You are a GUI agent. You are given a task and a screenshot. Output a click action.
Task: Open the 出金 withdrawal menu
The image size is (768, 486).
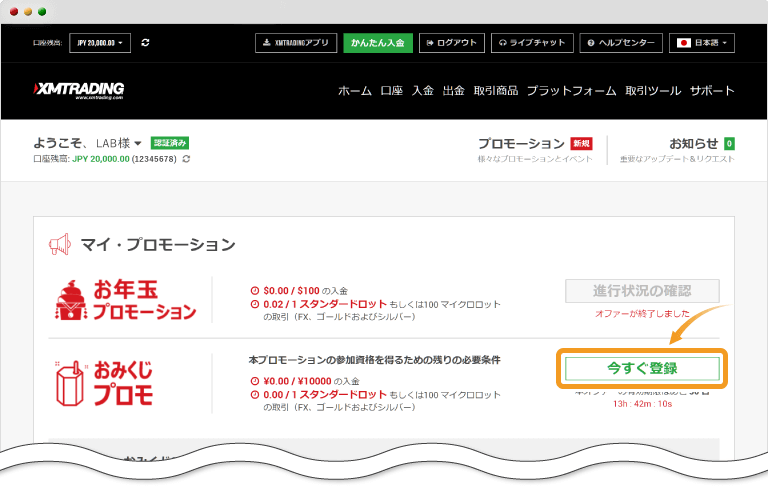(454, 91)
